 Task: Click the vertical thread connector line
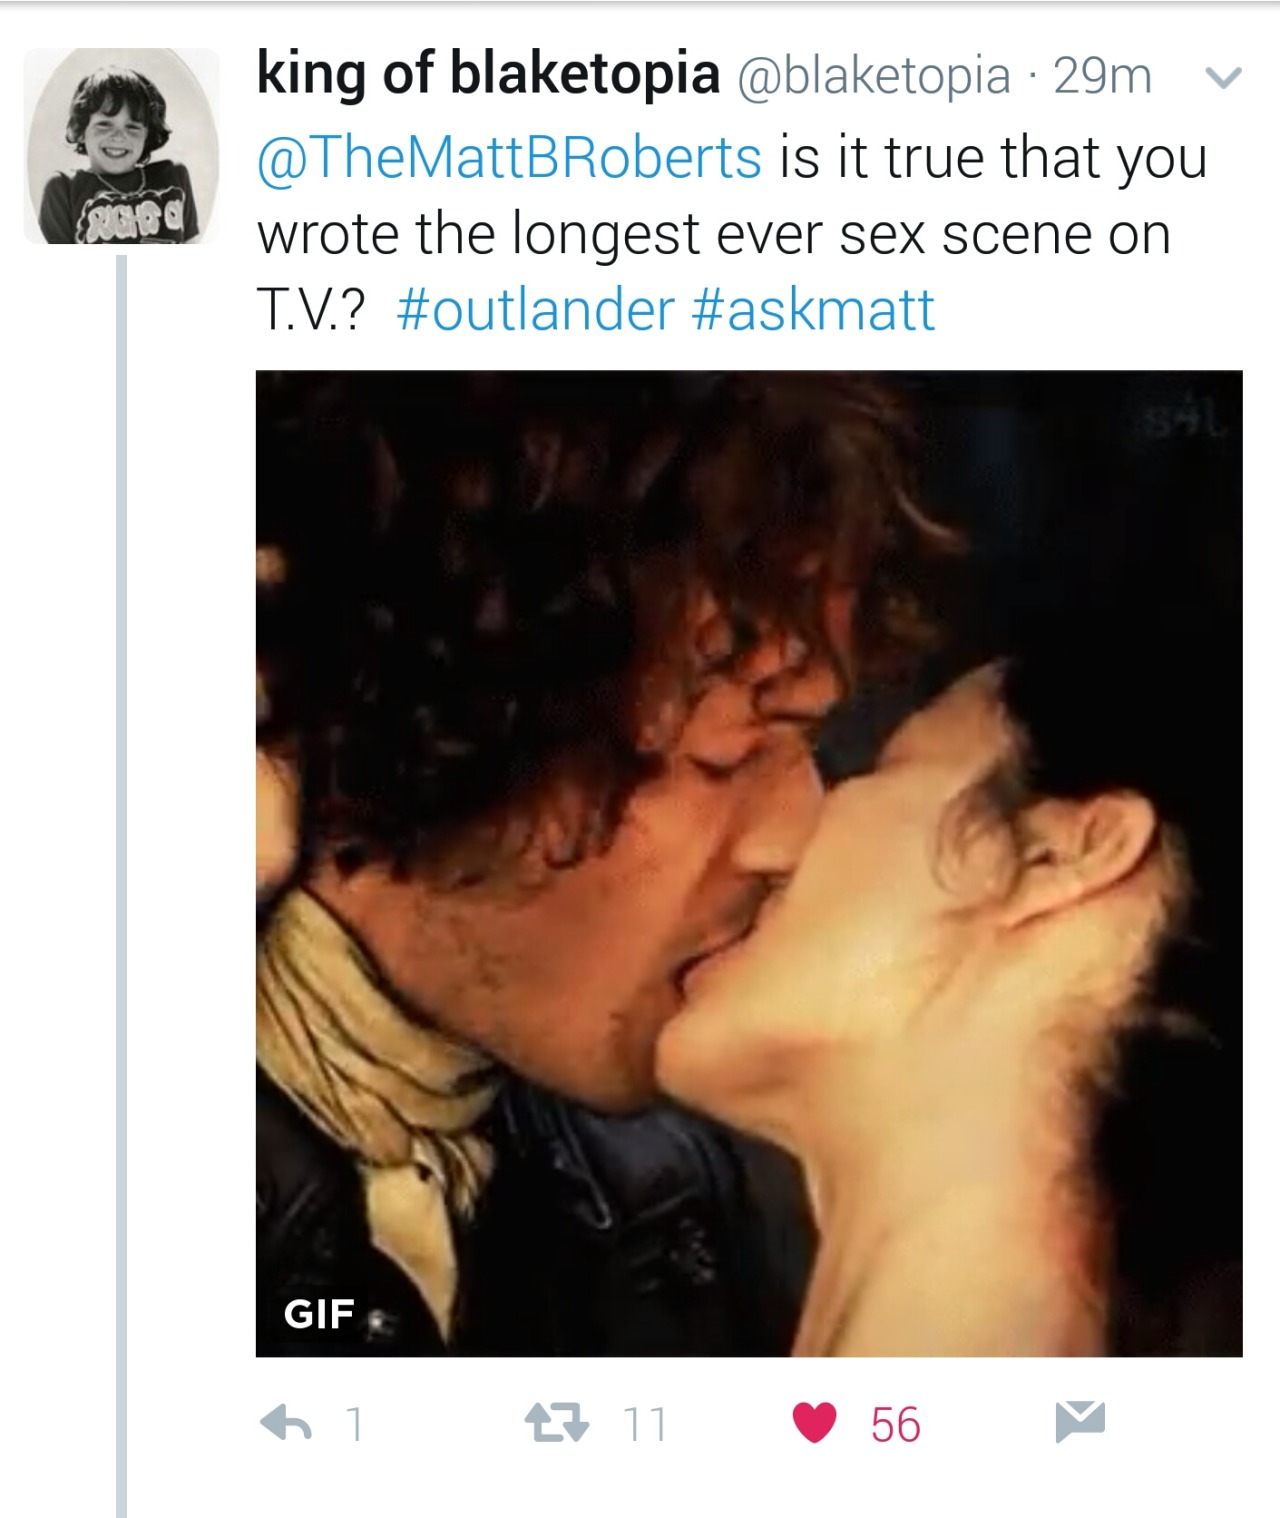(122, 886)
